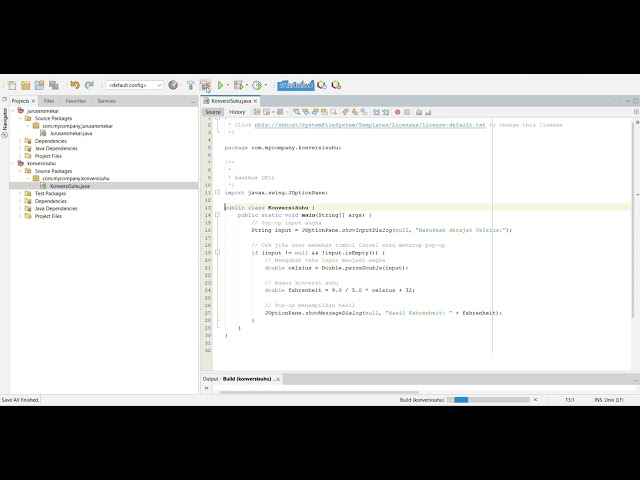
Task: Collapse the jurusansmekar project node
Action: click(13, 111)
